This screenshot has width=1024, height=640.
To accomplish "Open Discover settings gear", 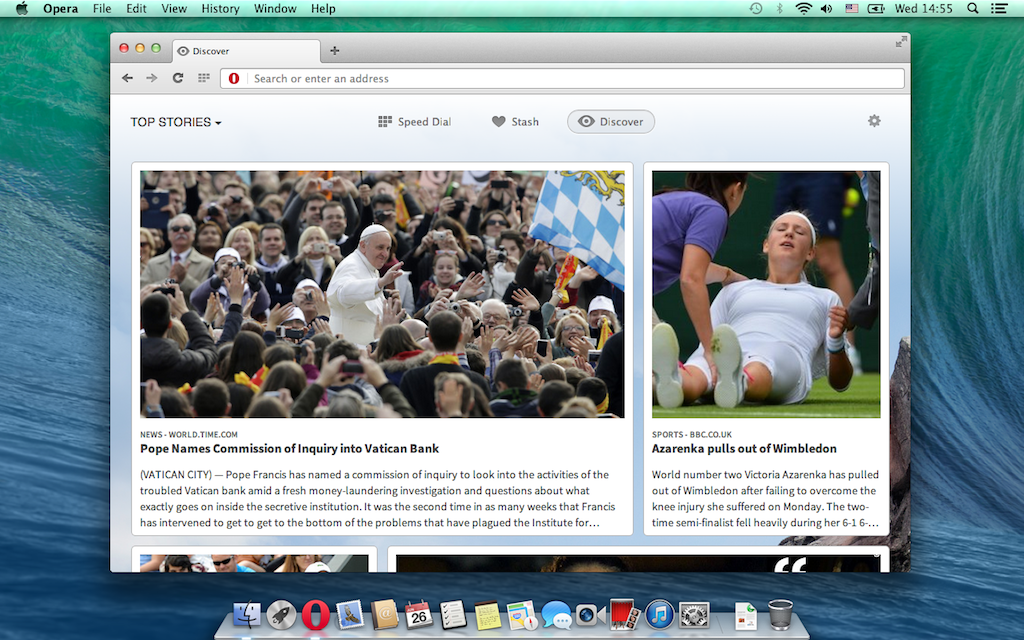I will click(874, 121).
